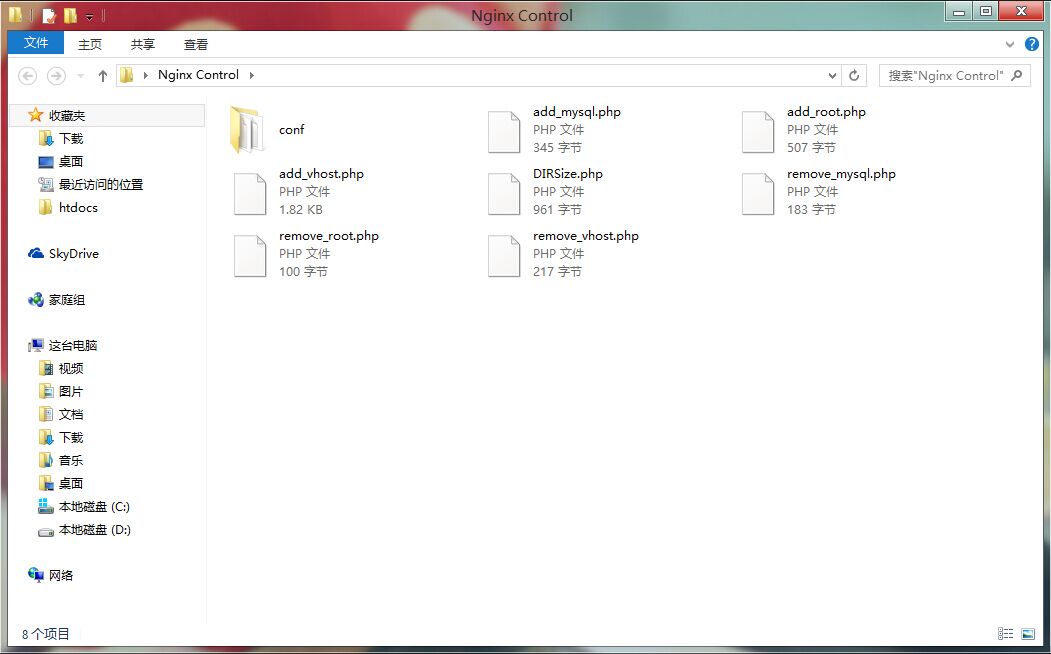
Task: Switch to large icons view layout
Action: pyautogui.click(x=1028, y=633)
